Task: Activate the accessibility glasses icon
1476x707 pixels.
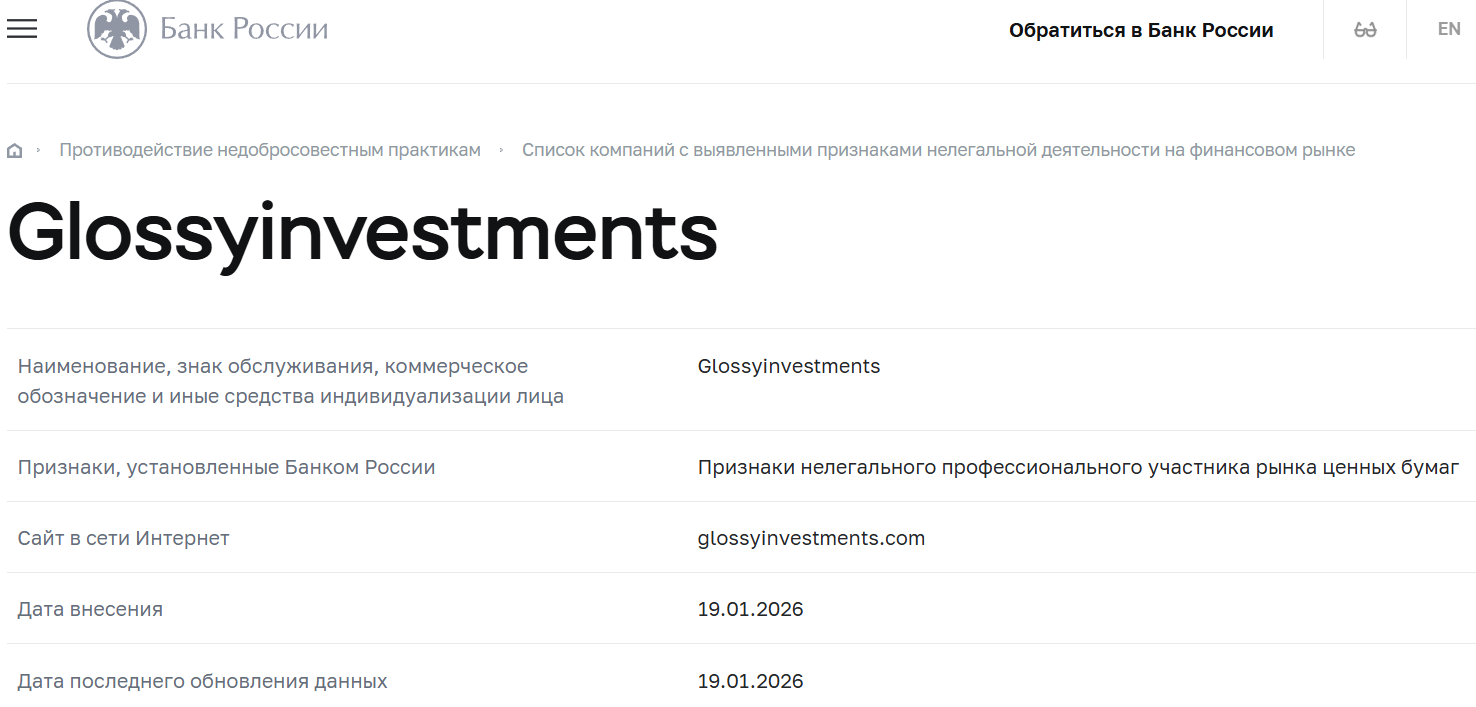Action: pos(1364,29)
